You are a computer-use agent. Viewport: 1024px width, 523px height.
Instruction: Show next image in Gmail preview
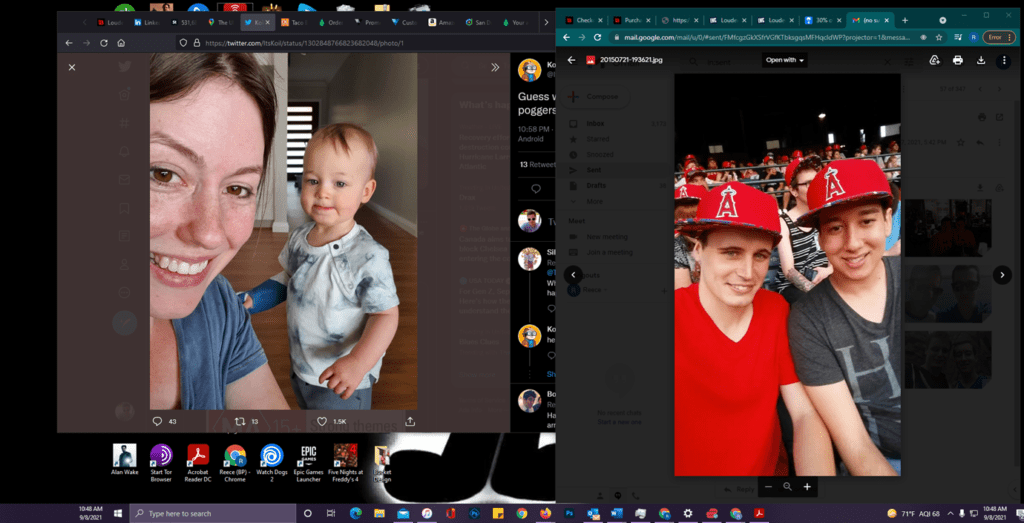coord(1002,275)
